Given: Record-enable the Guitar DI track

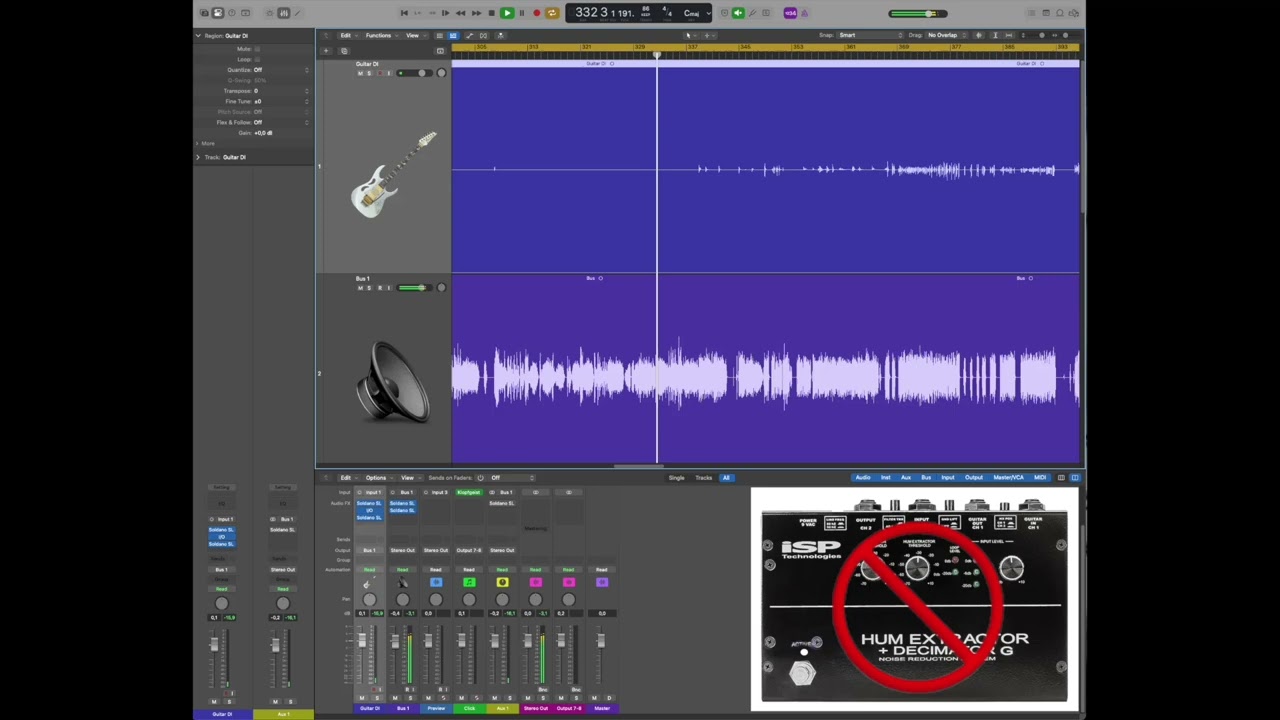Looking at the screenshot, I should [x=379, y=73].
